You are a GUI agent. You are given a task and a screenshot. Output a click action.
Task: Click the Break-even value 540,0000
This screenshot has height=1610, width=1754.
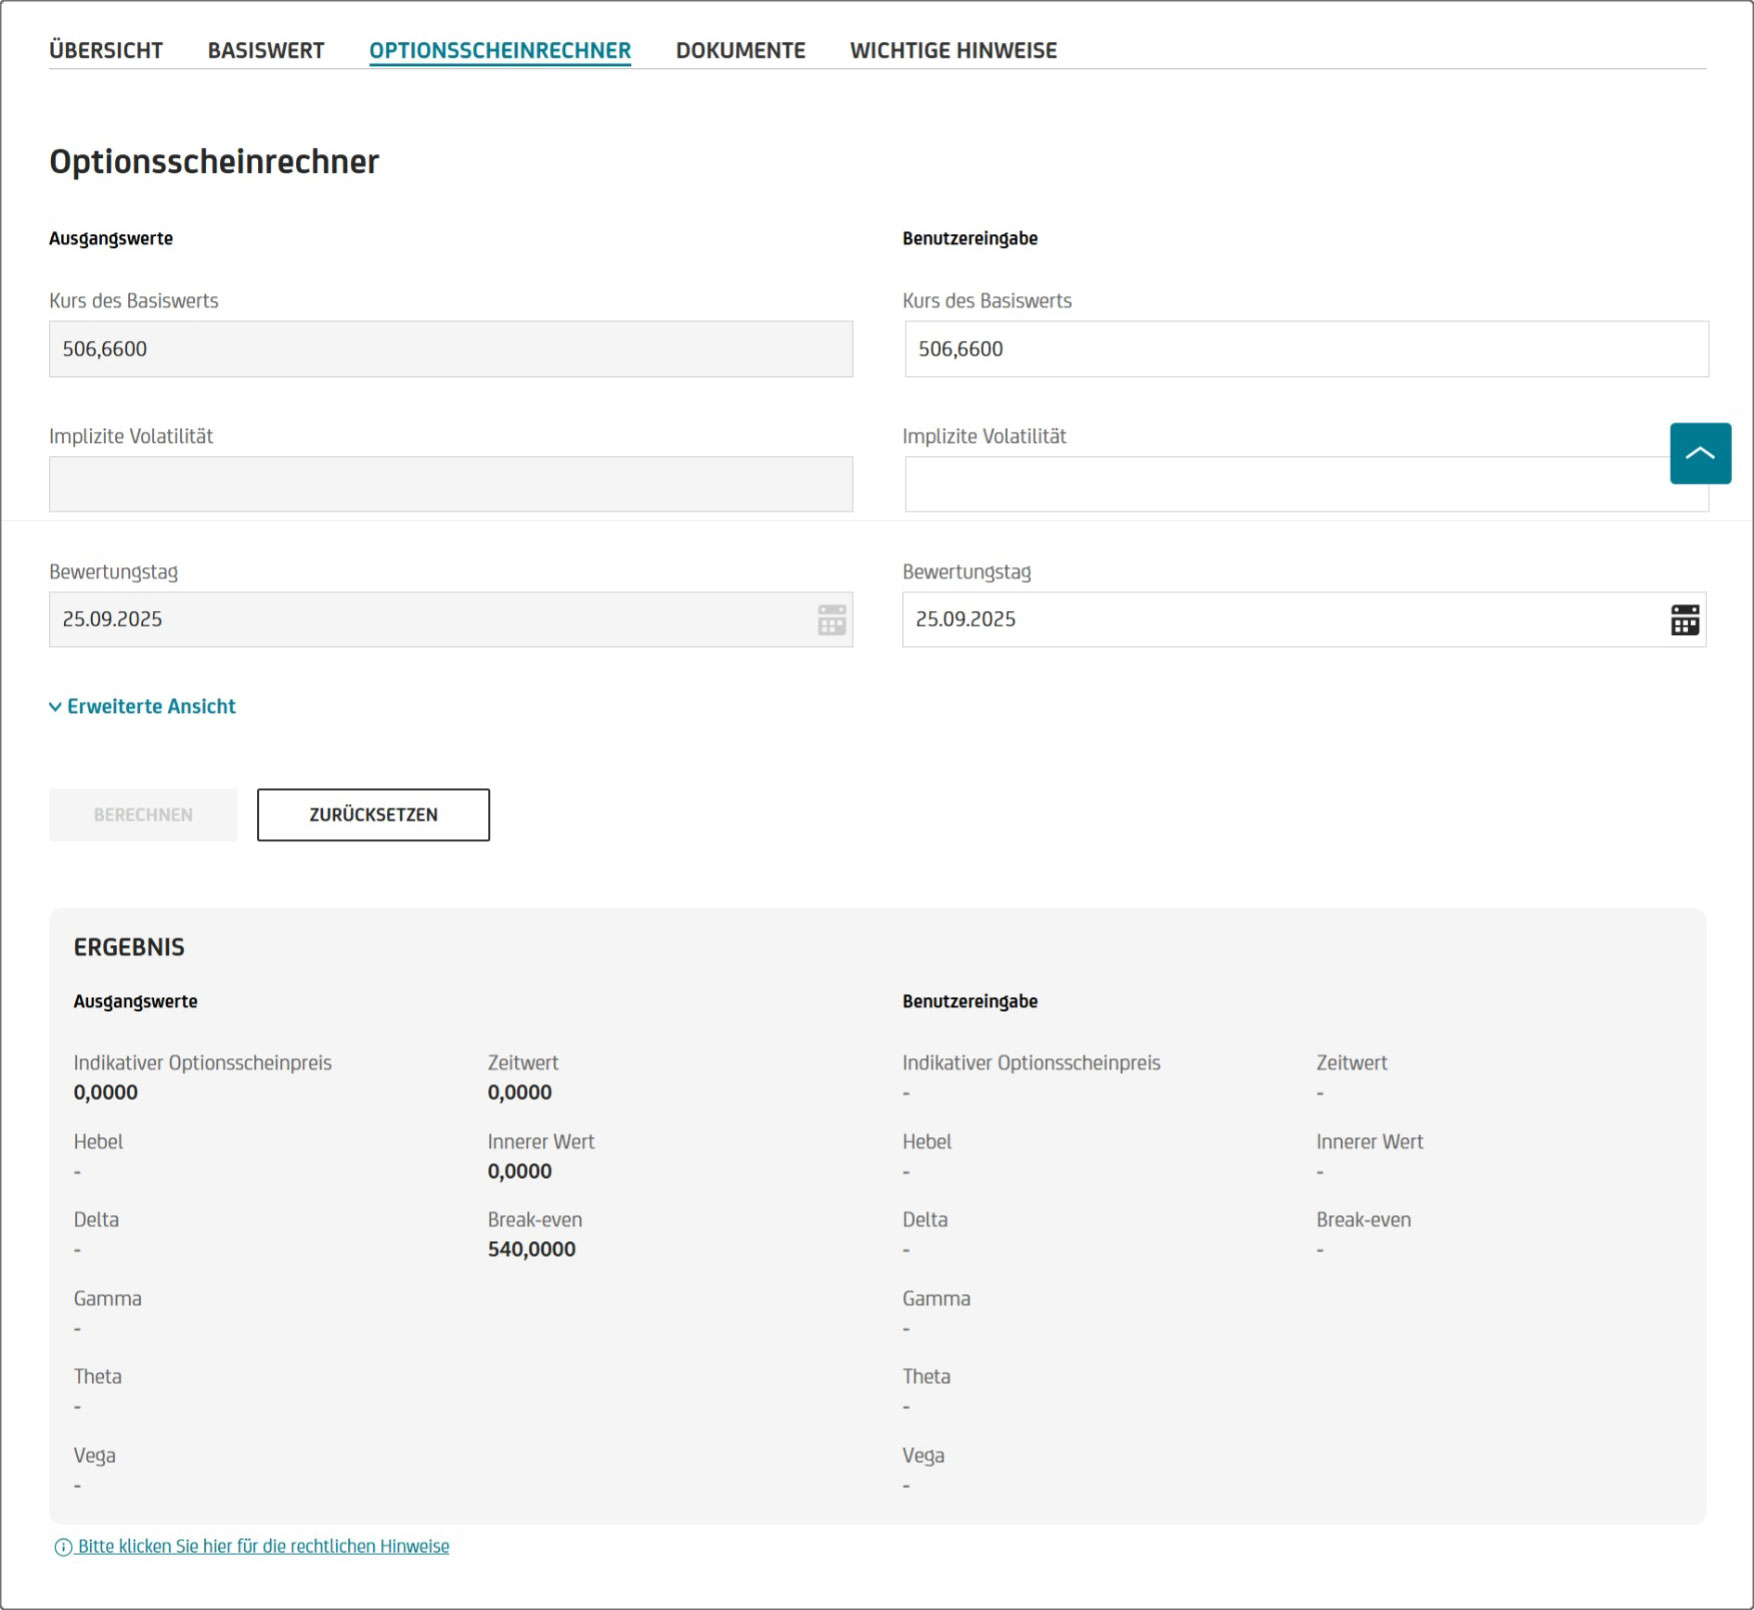click(531, 1249)
